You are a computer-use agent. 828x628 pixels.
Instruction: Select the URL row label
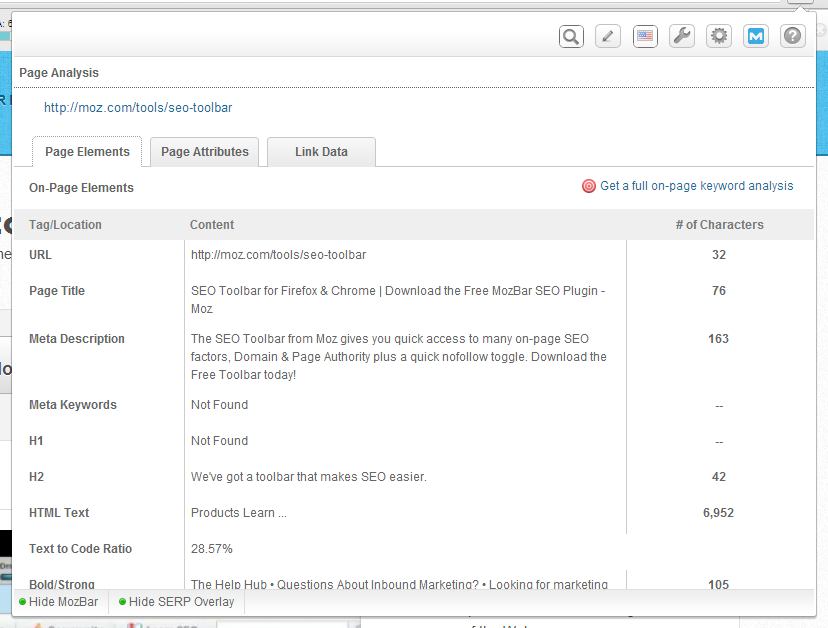pyautogui.click(x=40, y=255)
